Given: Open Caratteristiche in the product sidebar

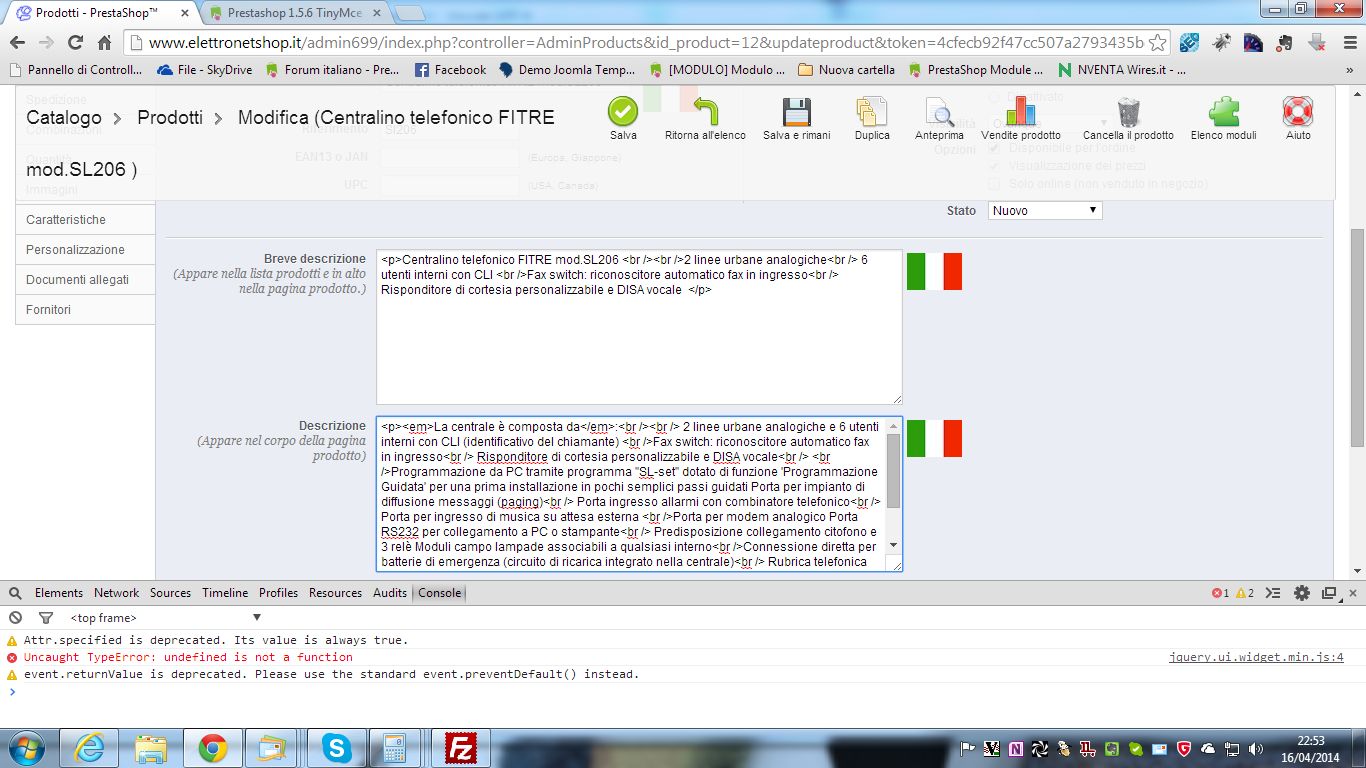Looking at the screenshot, I should [86, 220].
